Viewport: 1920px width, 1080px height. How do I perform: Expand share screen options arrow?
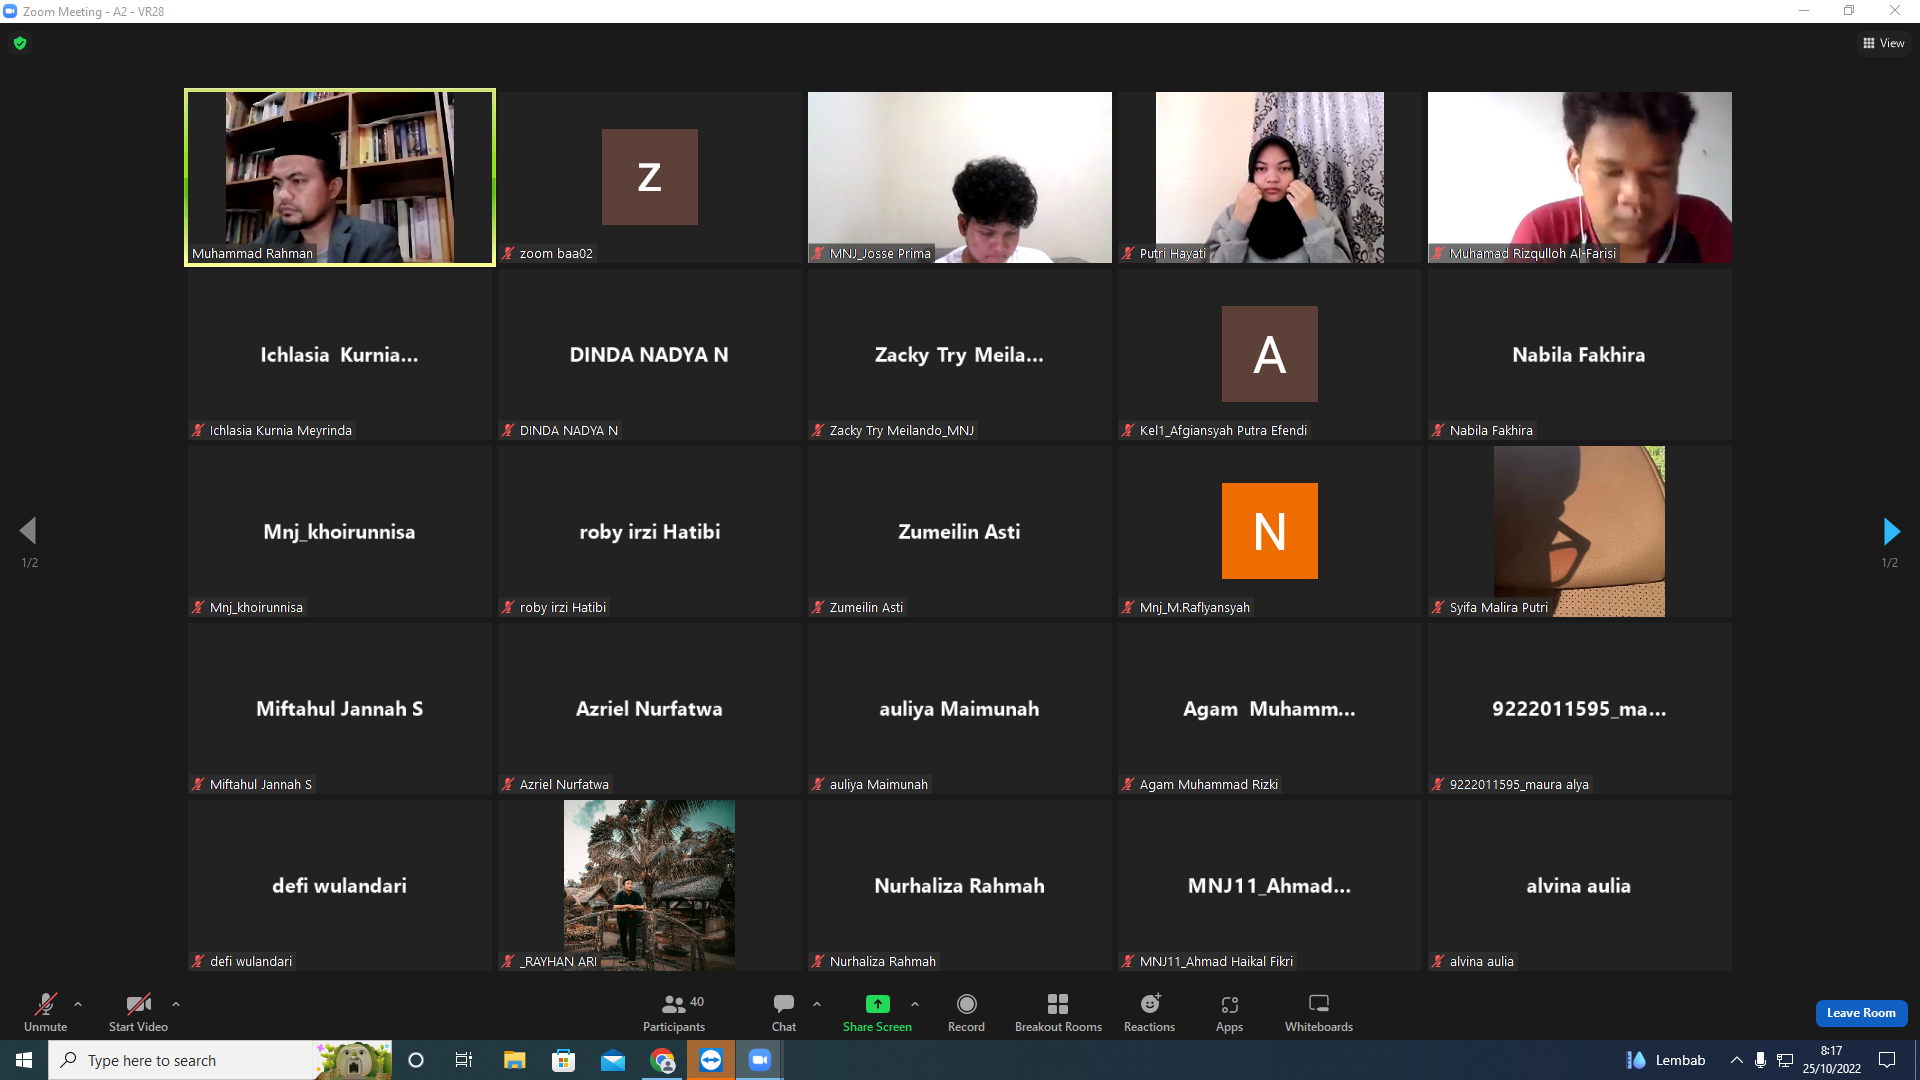(915, 1004)
